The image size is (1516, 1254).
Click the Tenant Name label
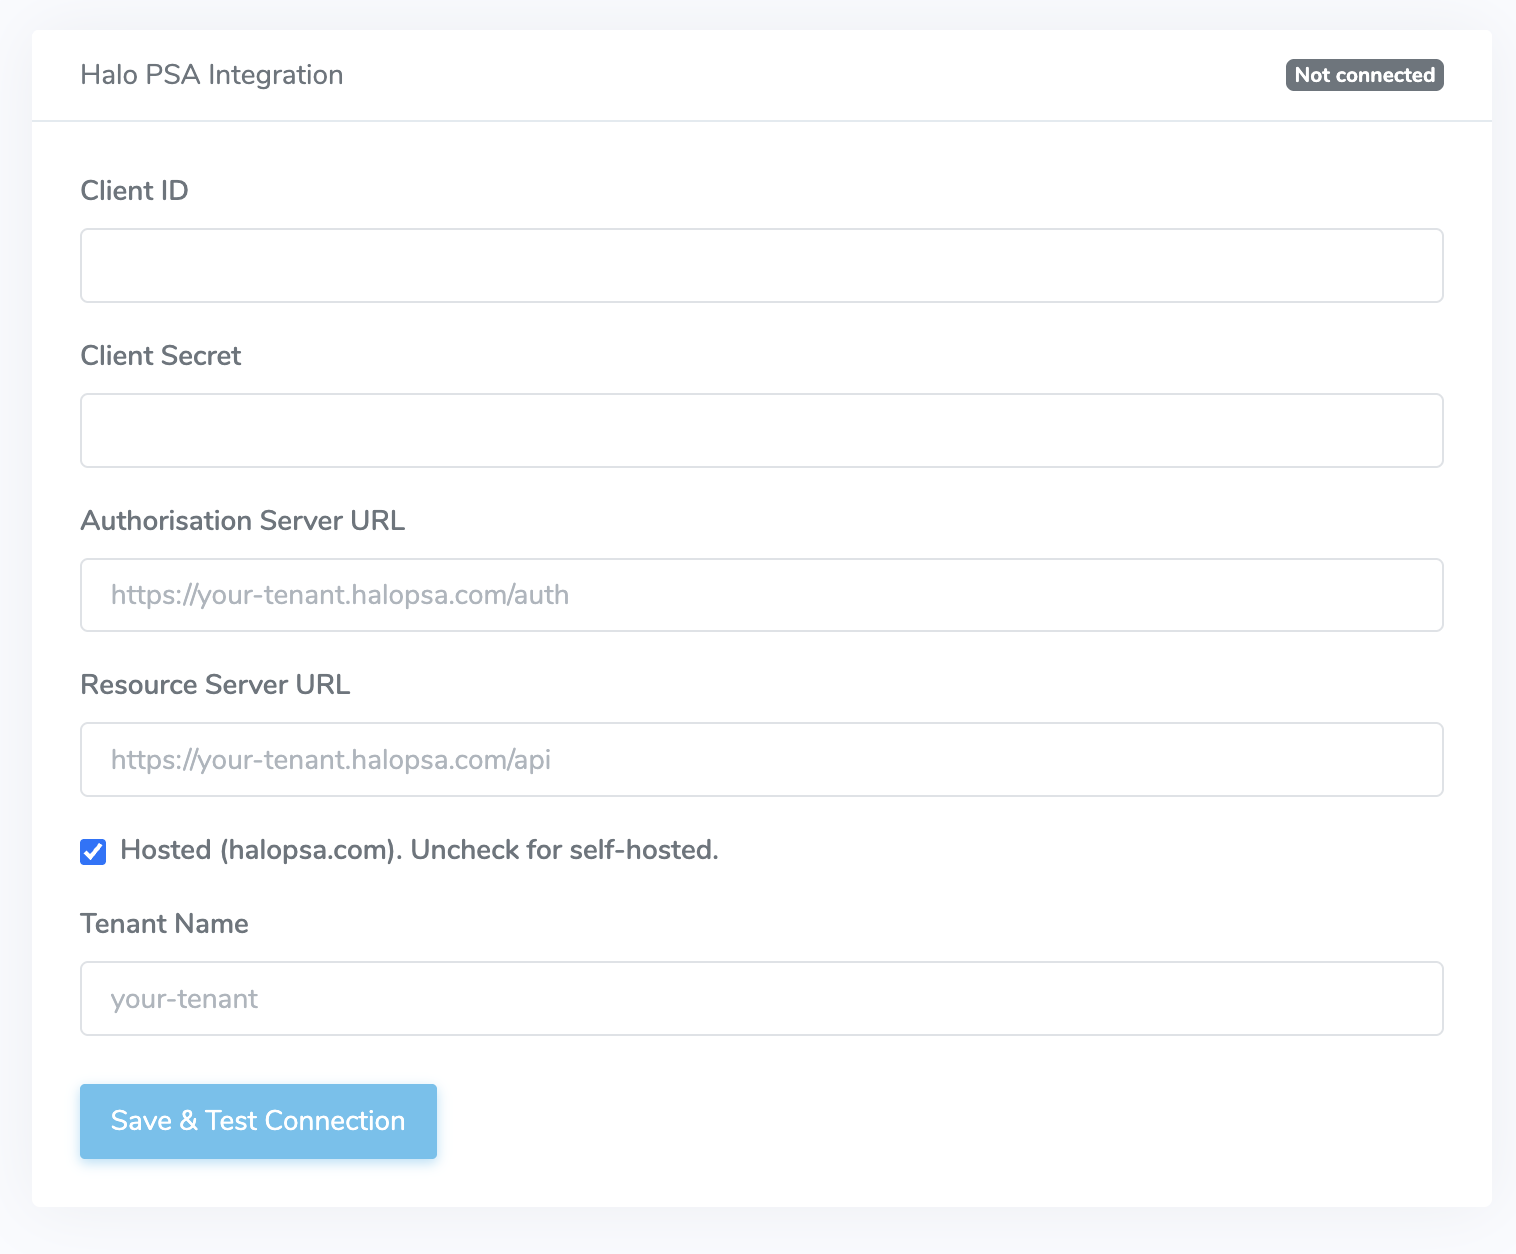164,923
